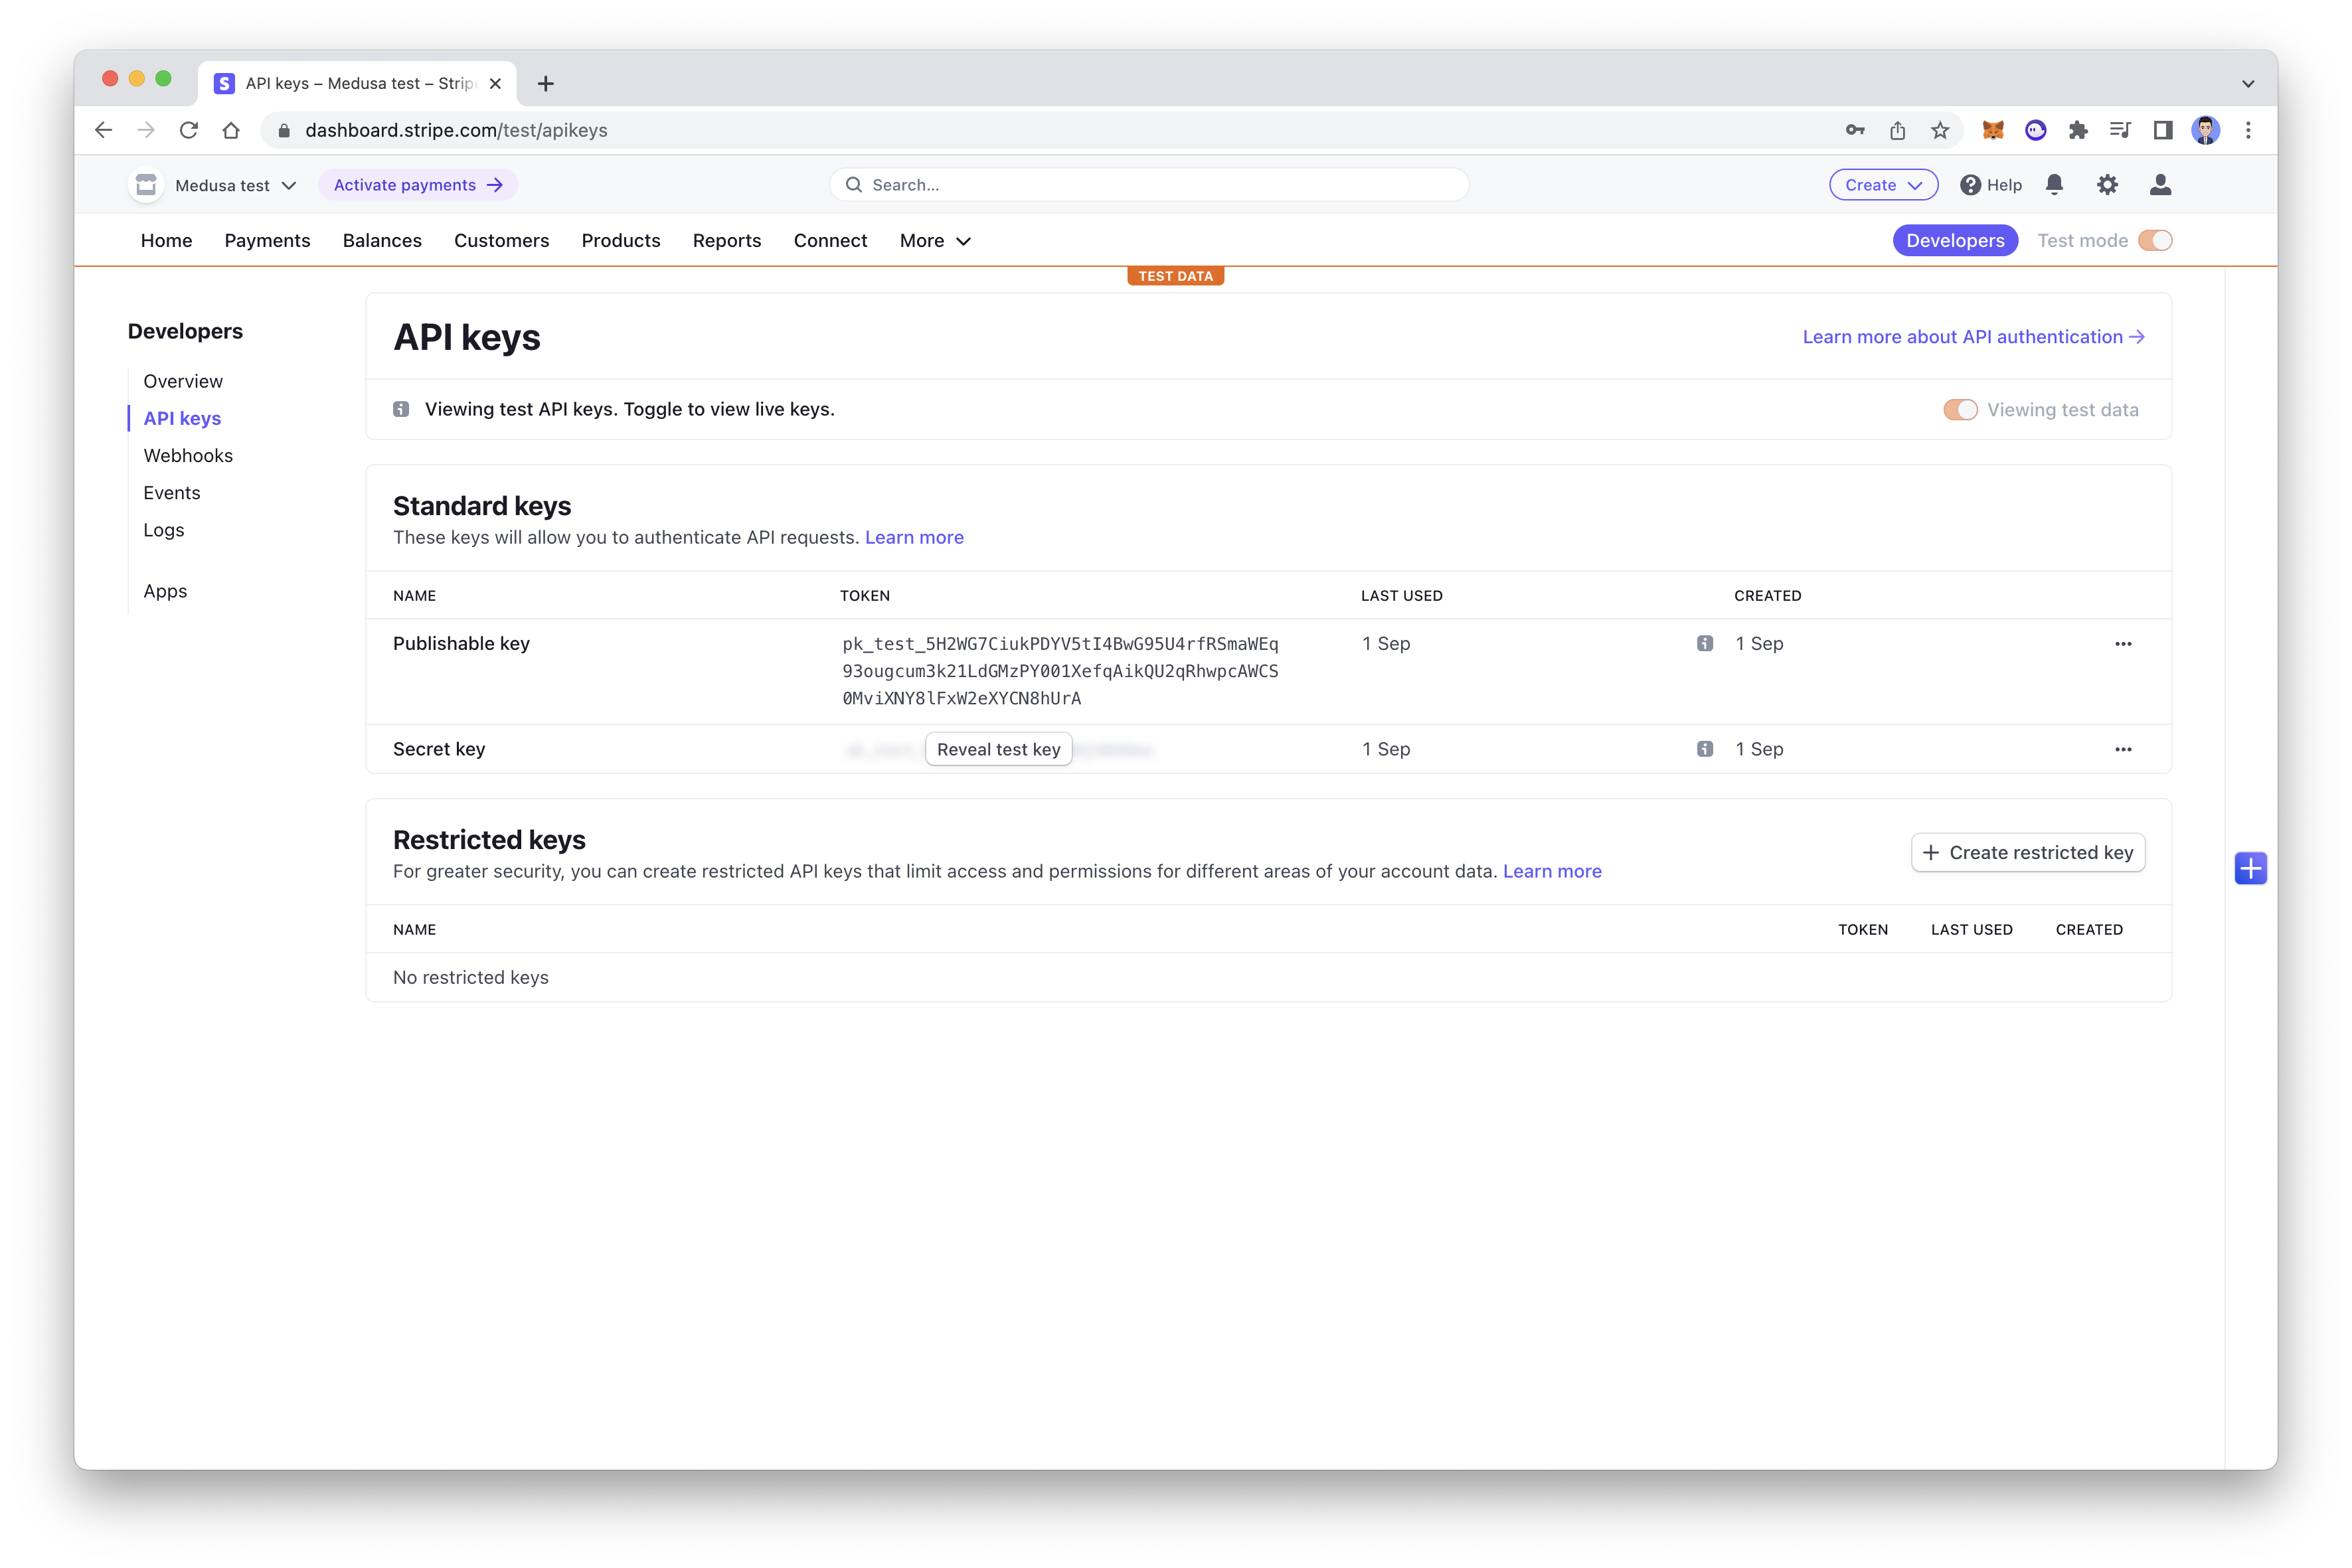Open the MetaMask browser extension
Viewport: 2352px width, 1568px height.
point(1993,130)
